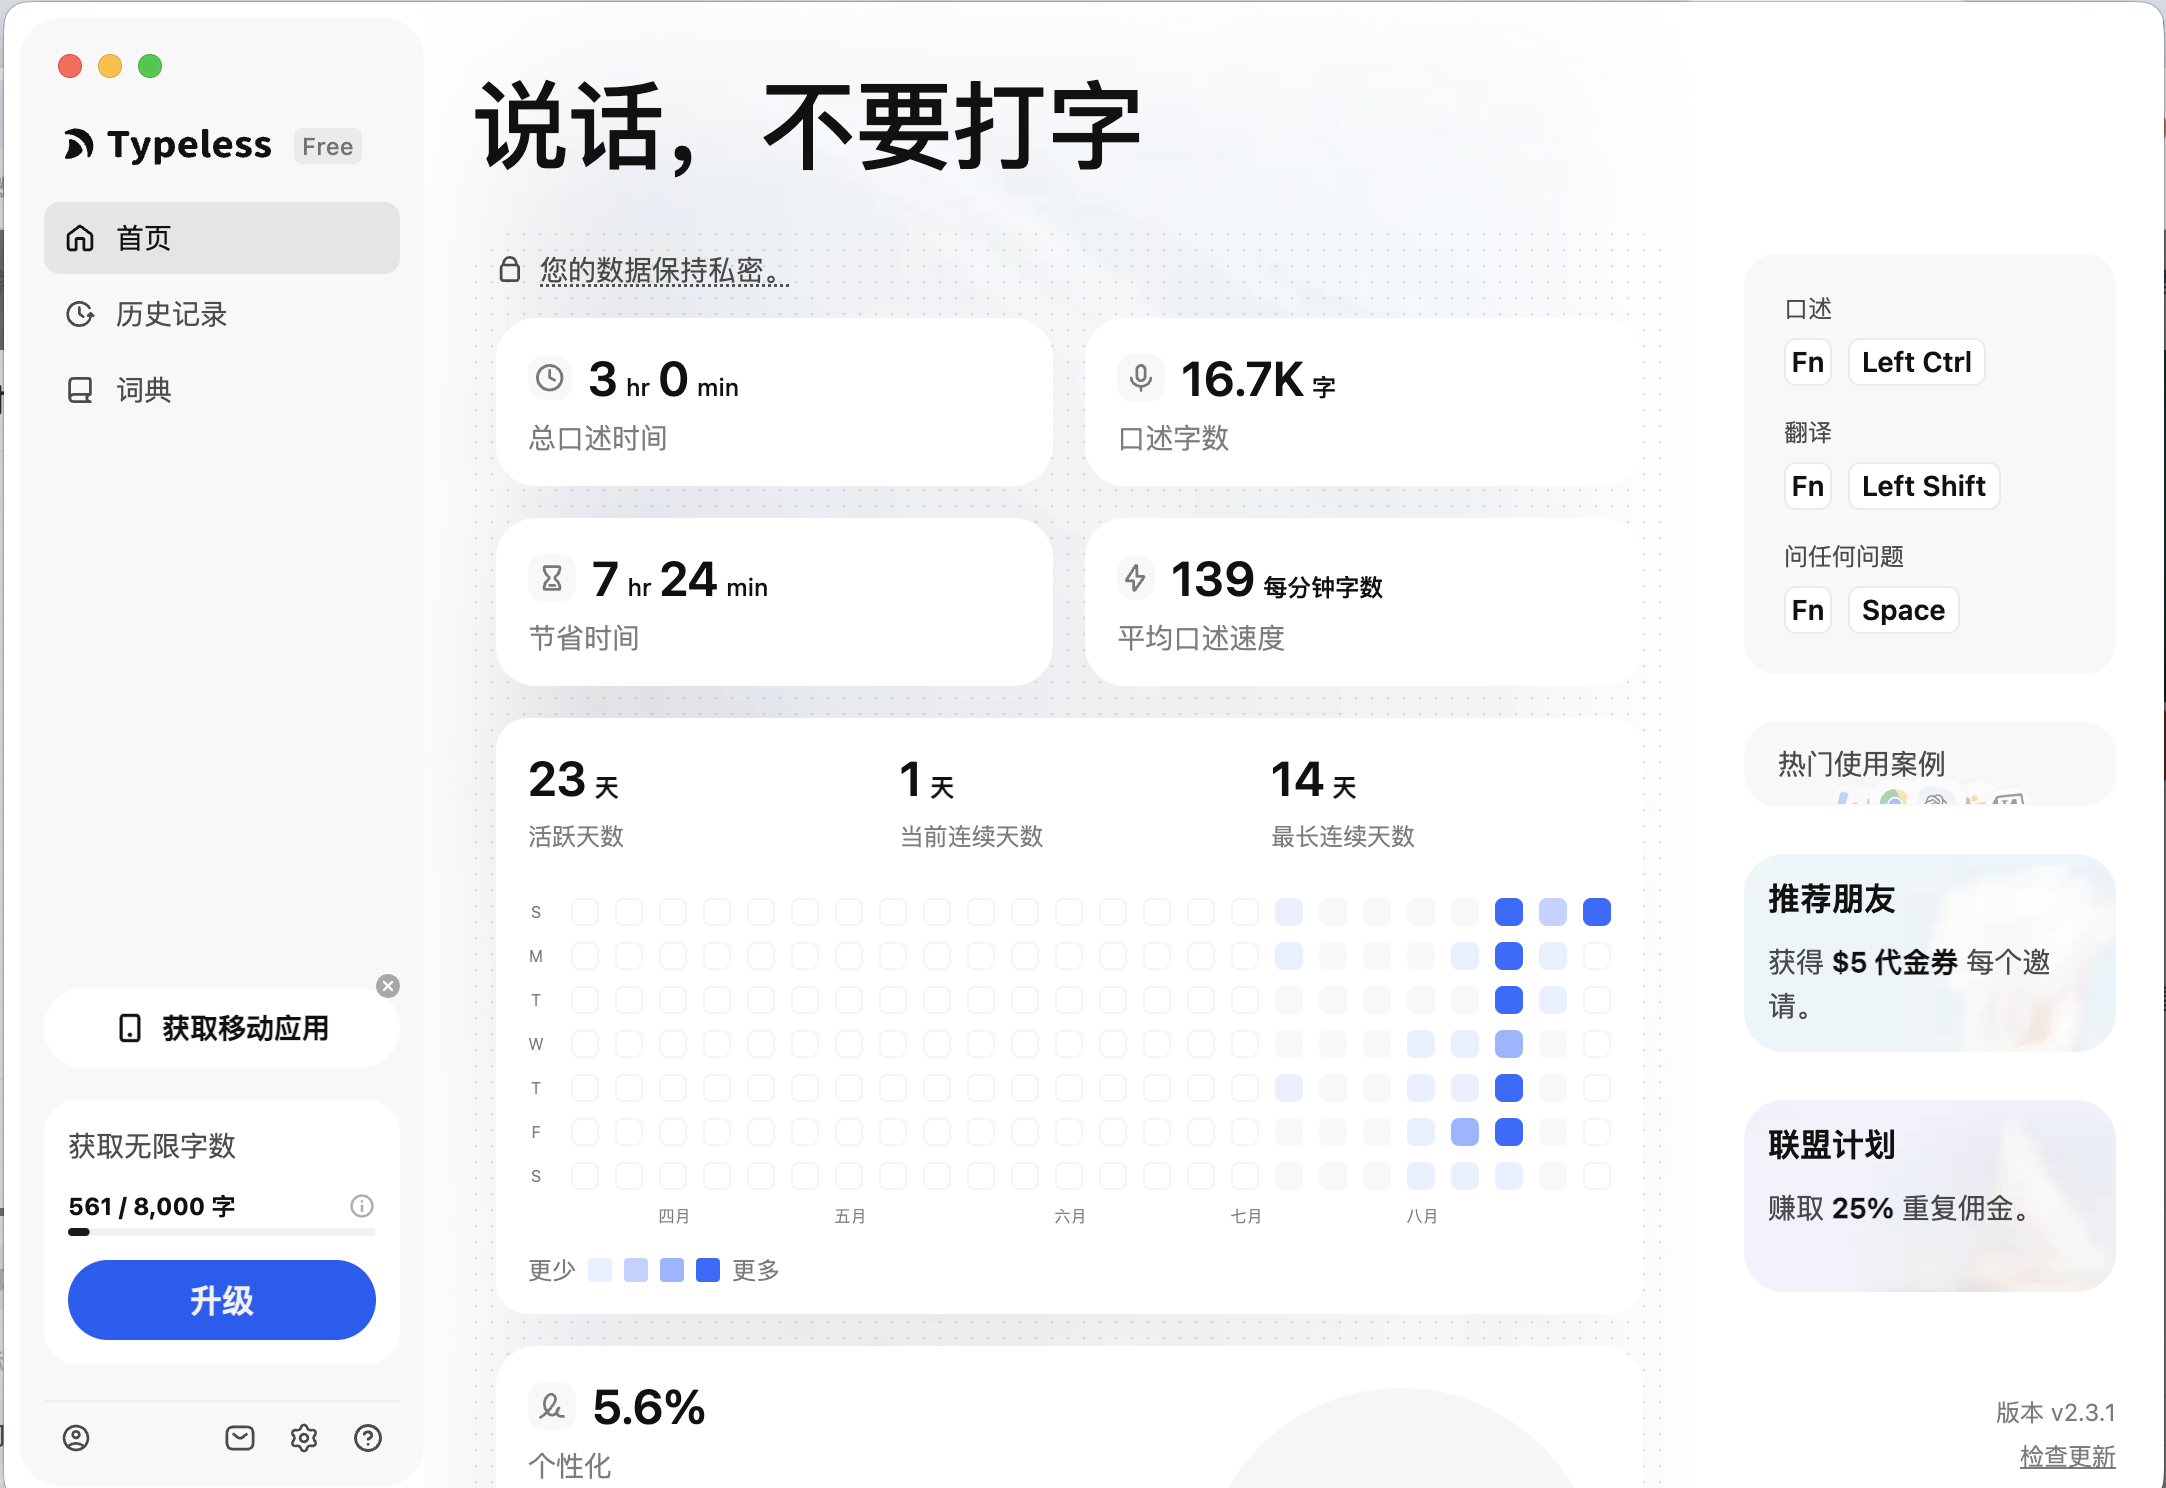Click the lightest legend swatch after 更少
This screenshot has width=2166, height=1488.
tap(600, 1270)
